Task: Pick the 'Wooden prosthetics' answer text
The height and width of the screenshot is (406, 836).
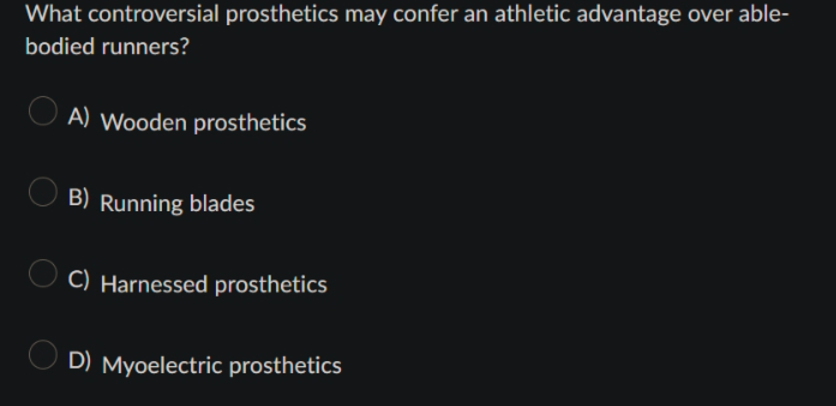Action: [204, 123]
